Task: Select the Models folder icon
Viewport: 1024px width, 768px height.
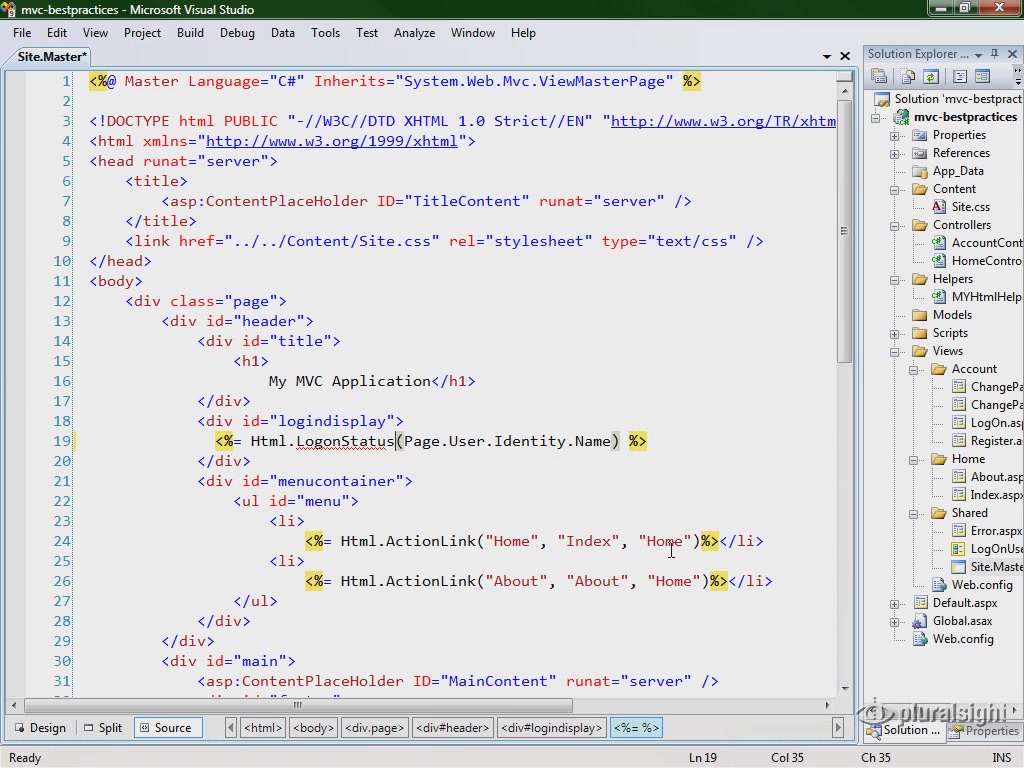Action: point(920,315)
